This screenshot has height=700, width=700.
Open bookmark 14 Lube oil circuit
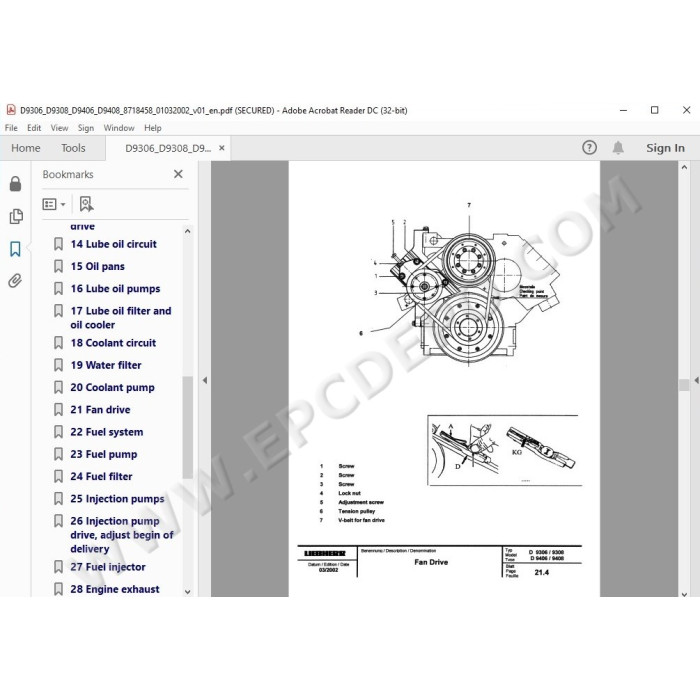[x=113, y=244]
